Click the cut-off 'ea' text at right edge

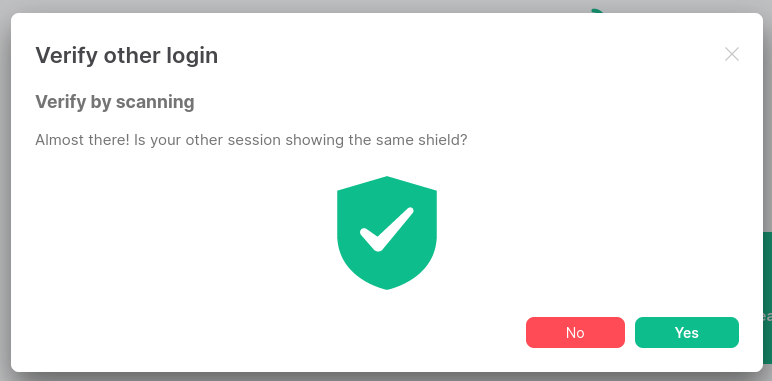click(x=768, y=317)
